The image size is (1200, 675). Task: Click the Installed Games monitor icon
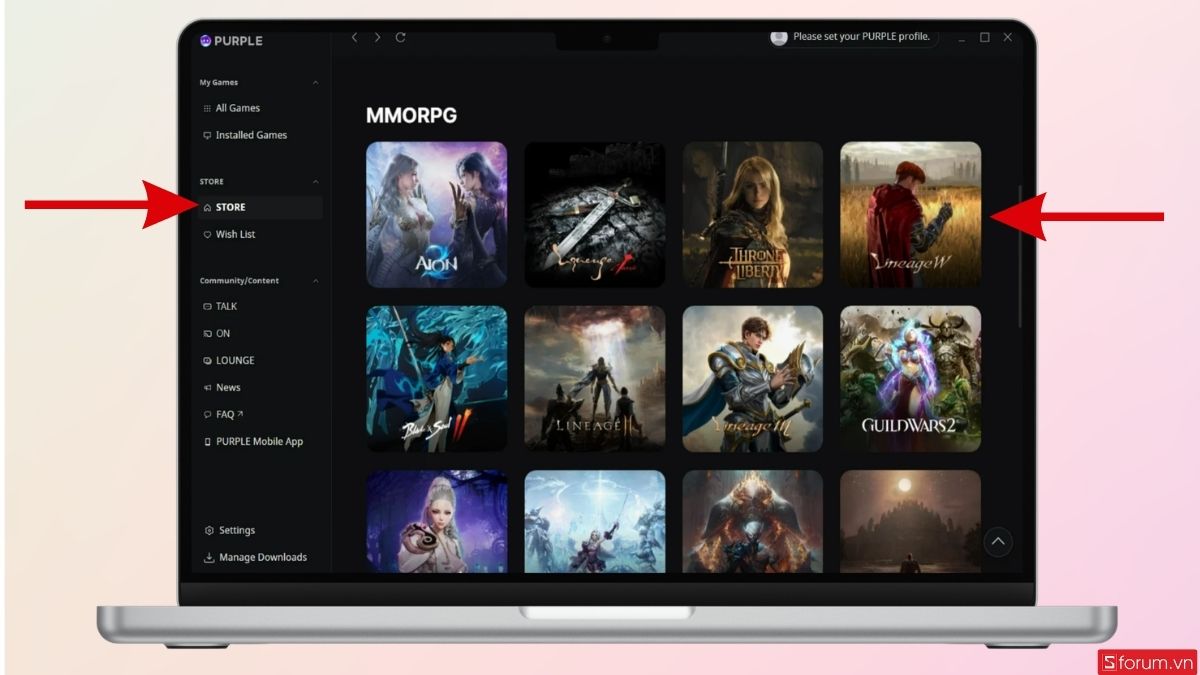coord(207,135)
